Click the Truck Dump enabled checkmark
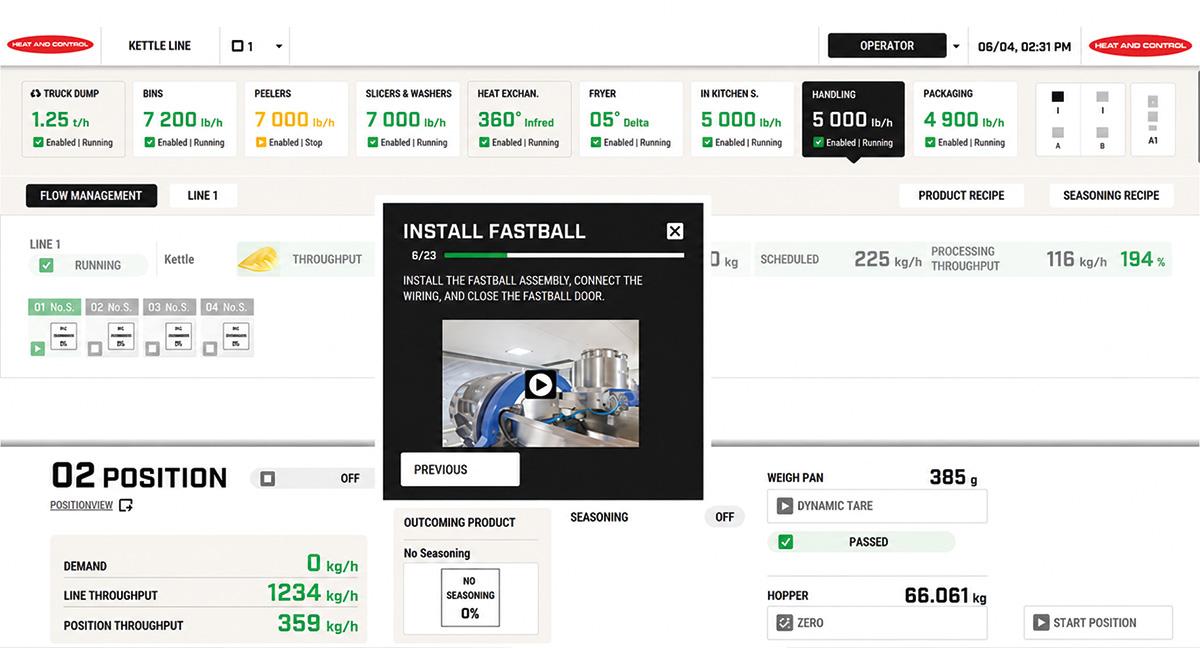The height and width of the screenshot is (648, 1200). [x=38, y=142]
